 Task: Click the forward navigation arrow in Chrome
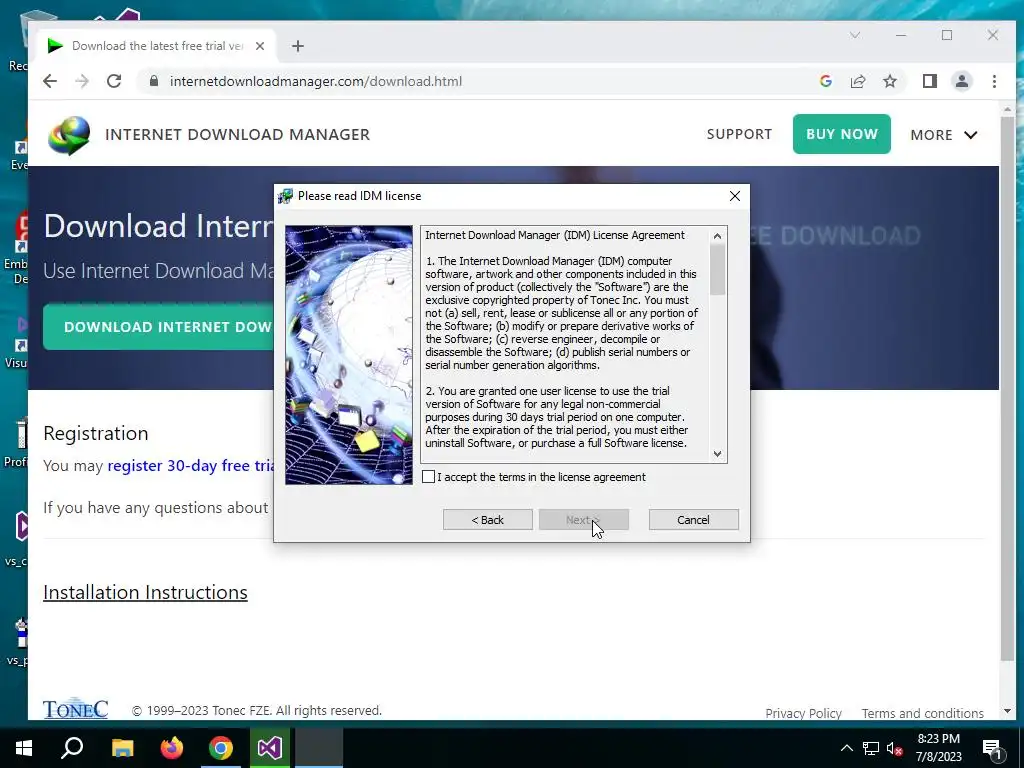tap(82, 81)
